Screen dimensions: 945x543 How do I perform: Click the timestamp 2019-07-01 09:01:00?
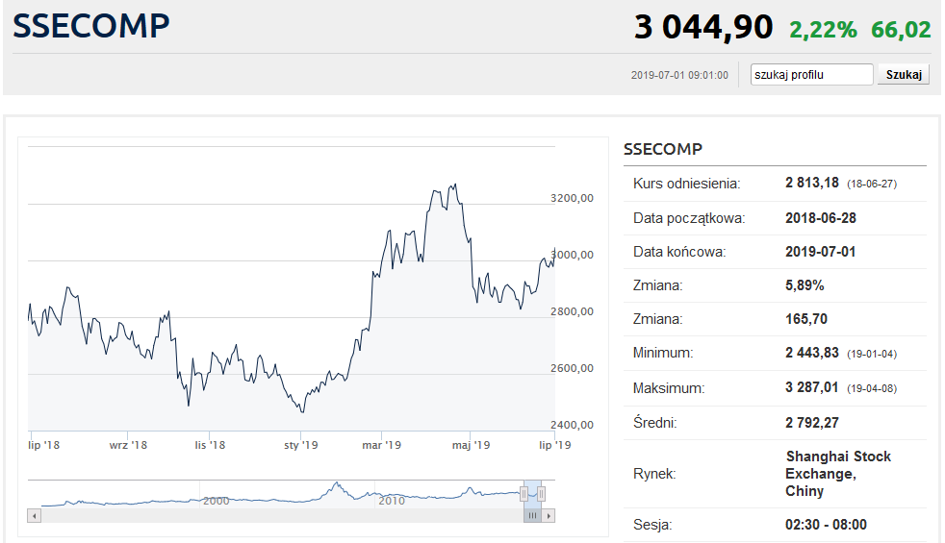679,75
